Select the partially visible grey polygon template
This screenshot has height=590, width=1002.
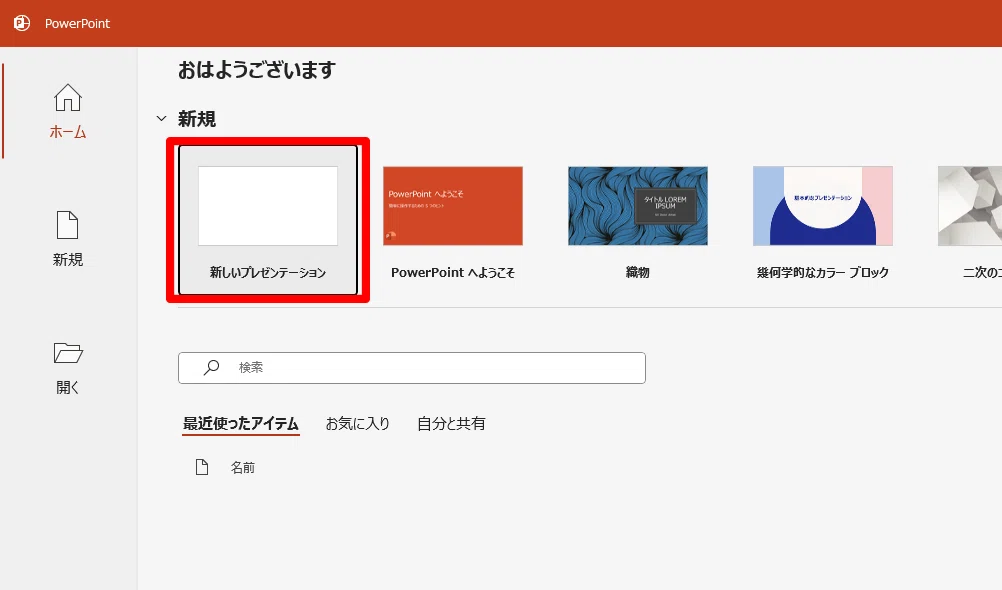point(969,206)
